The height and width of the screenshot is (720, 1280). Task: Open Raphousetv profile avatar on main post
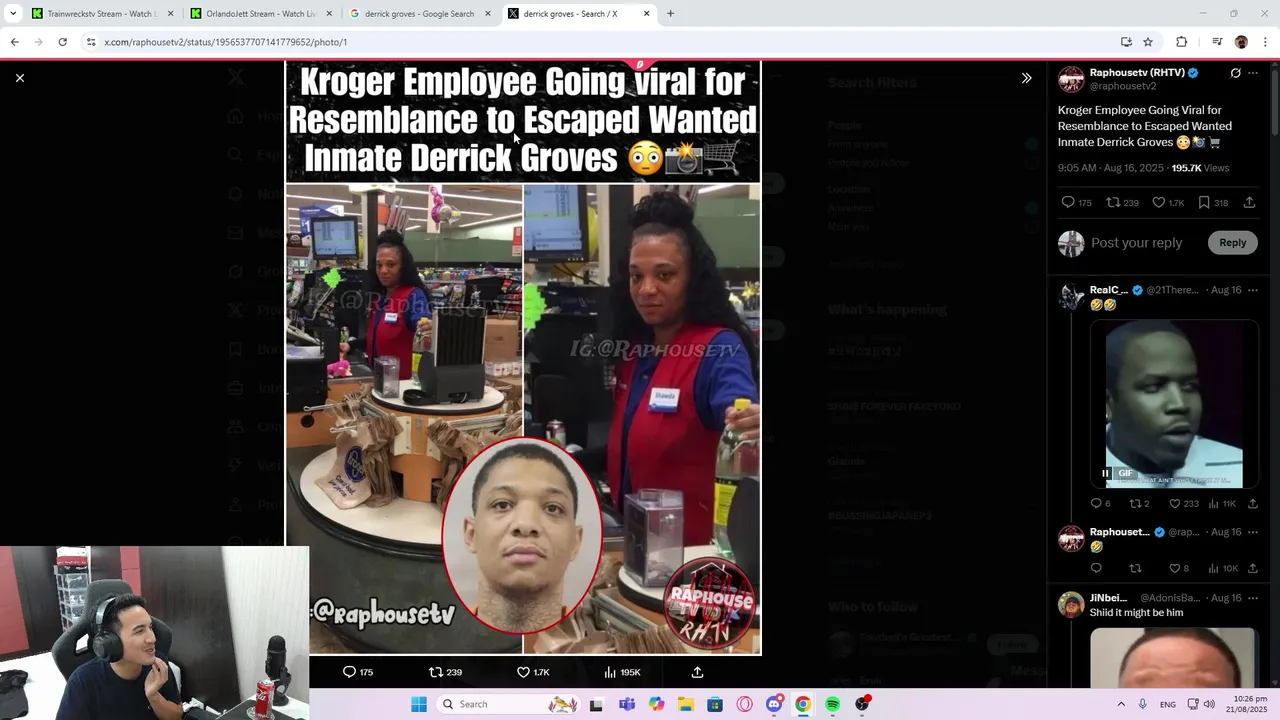pyautogui.click(x=1071, y=80)
